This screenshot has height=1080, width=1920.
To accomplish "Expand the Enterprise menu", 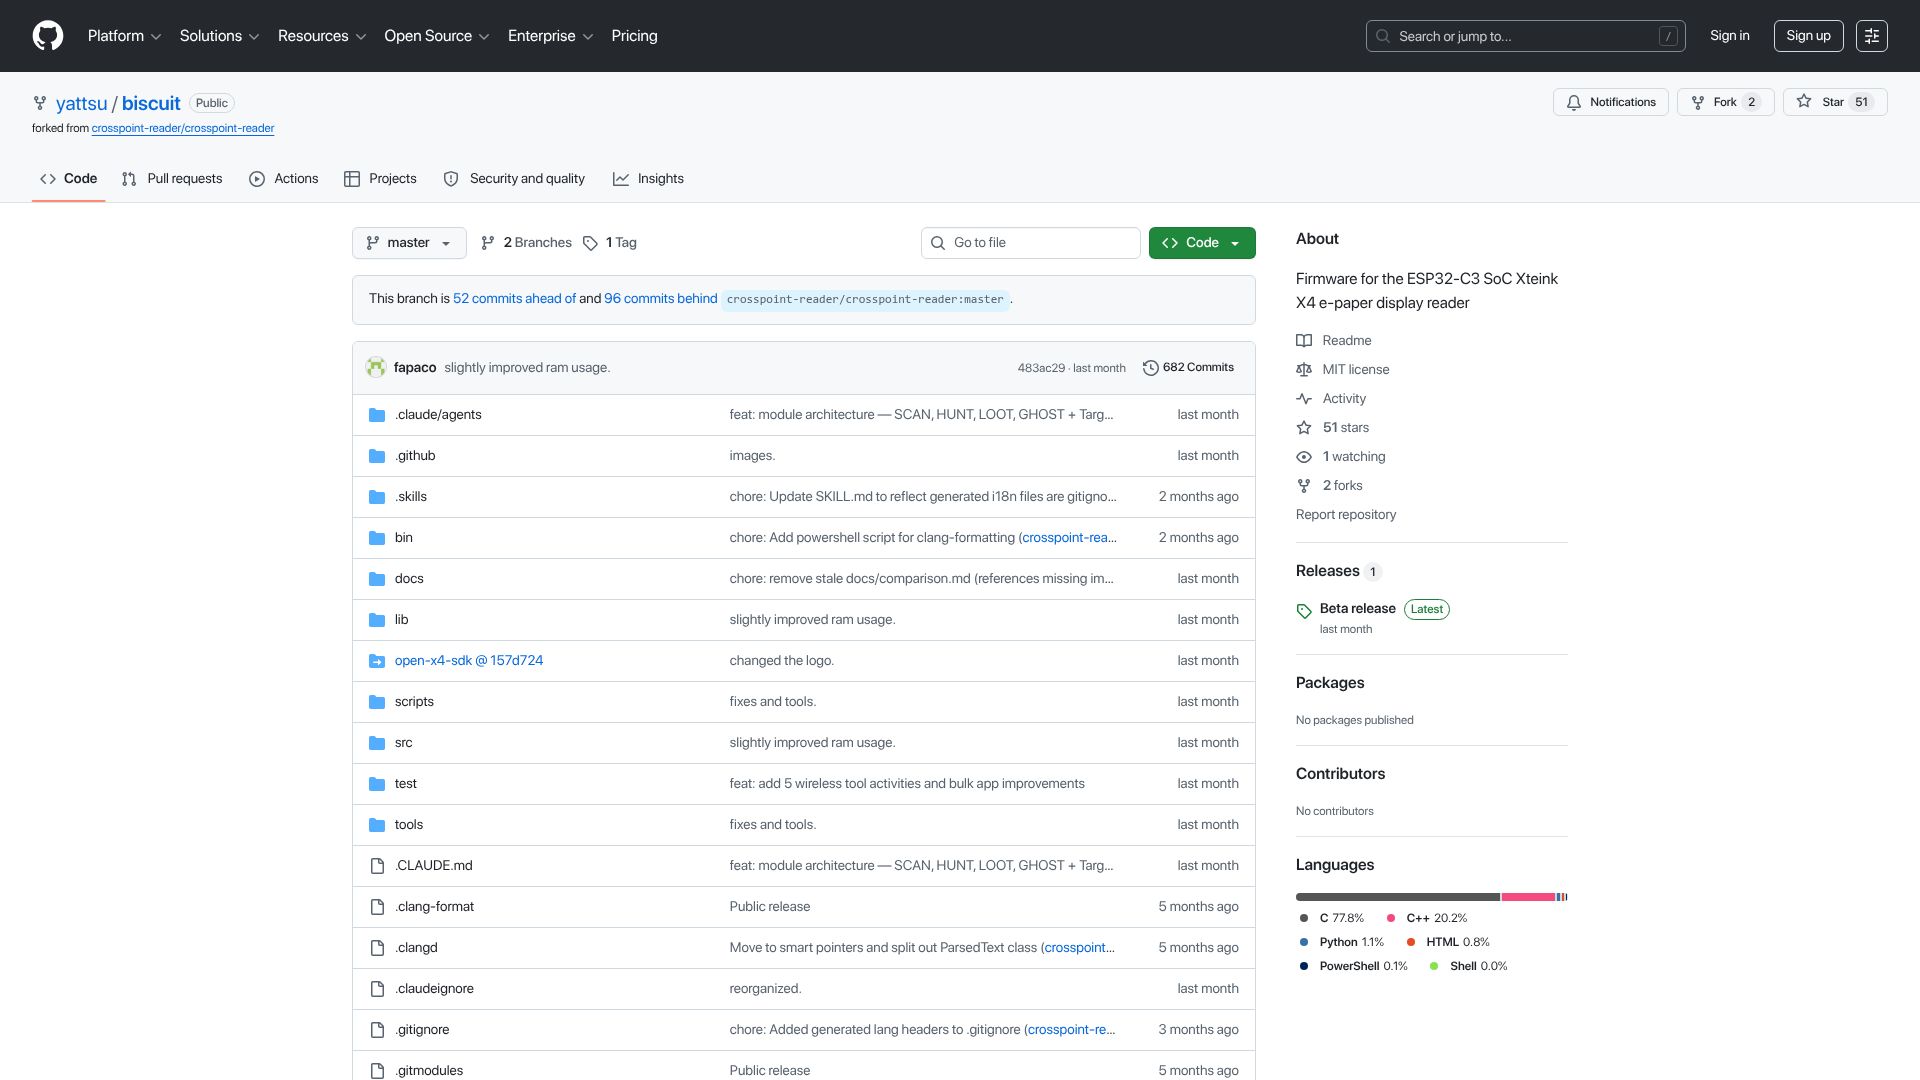I will [x=550, y=36].
